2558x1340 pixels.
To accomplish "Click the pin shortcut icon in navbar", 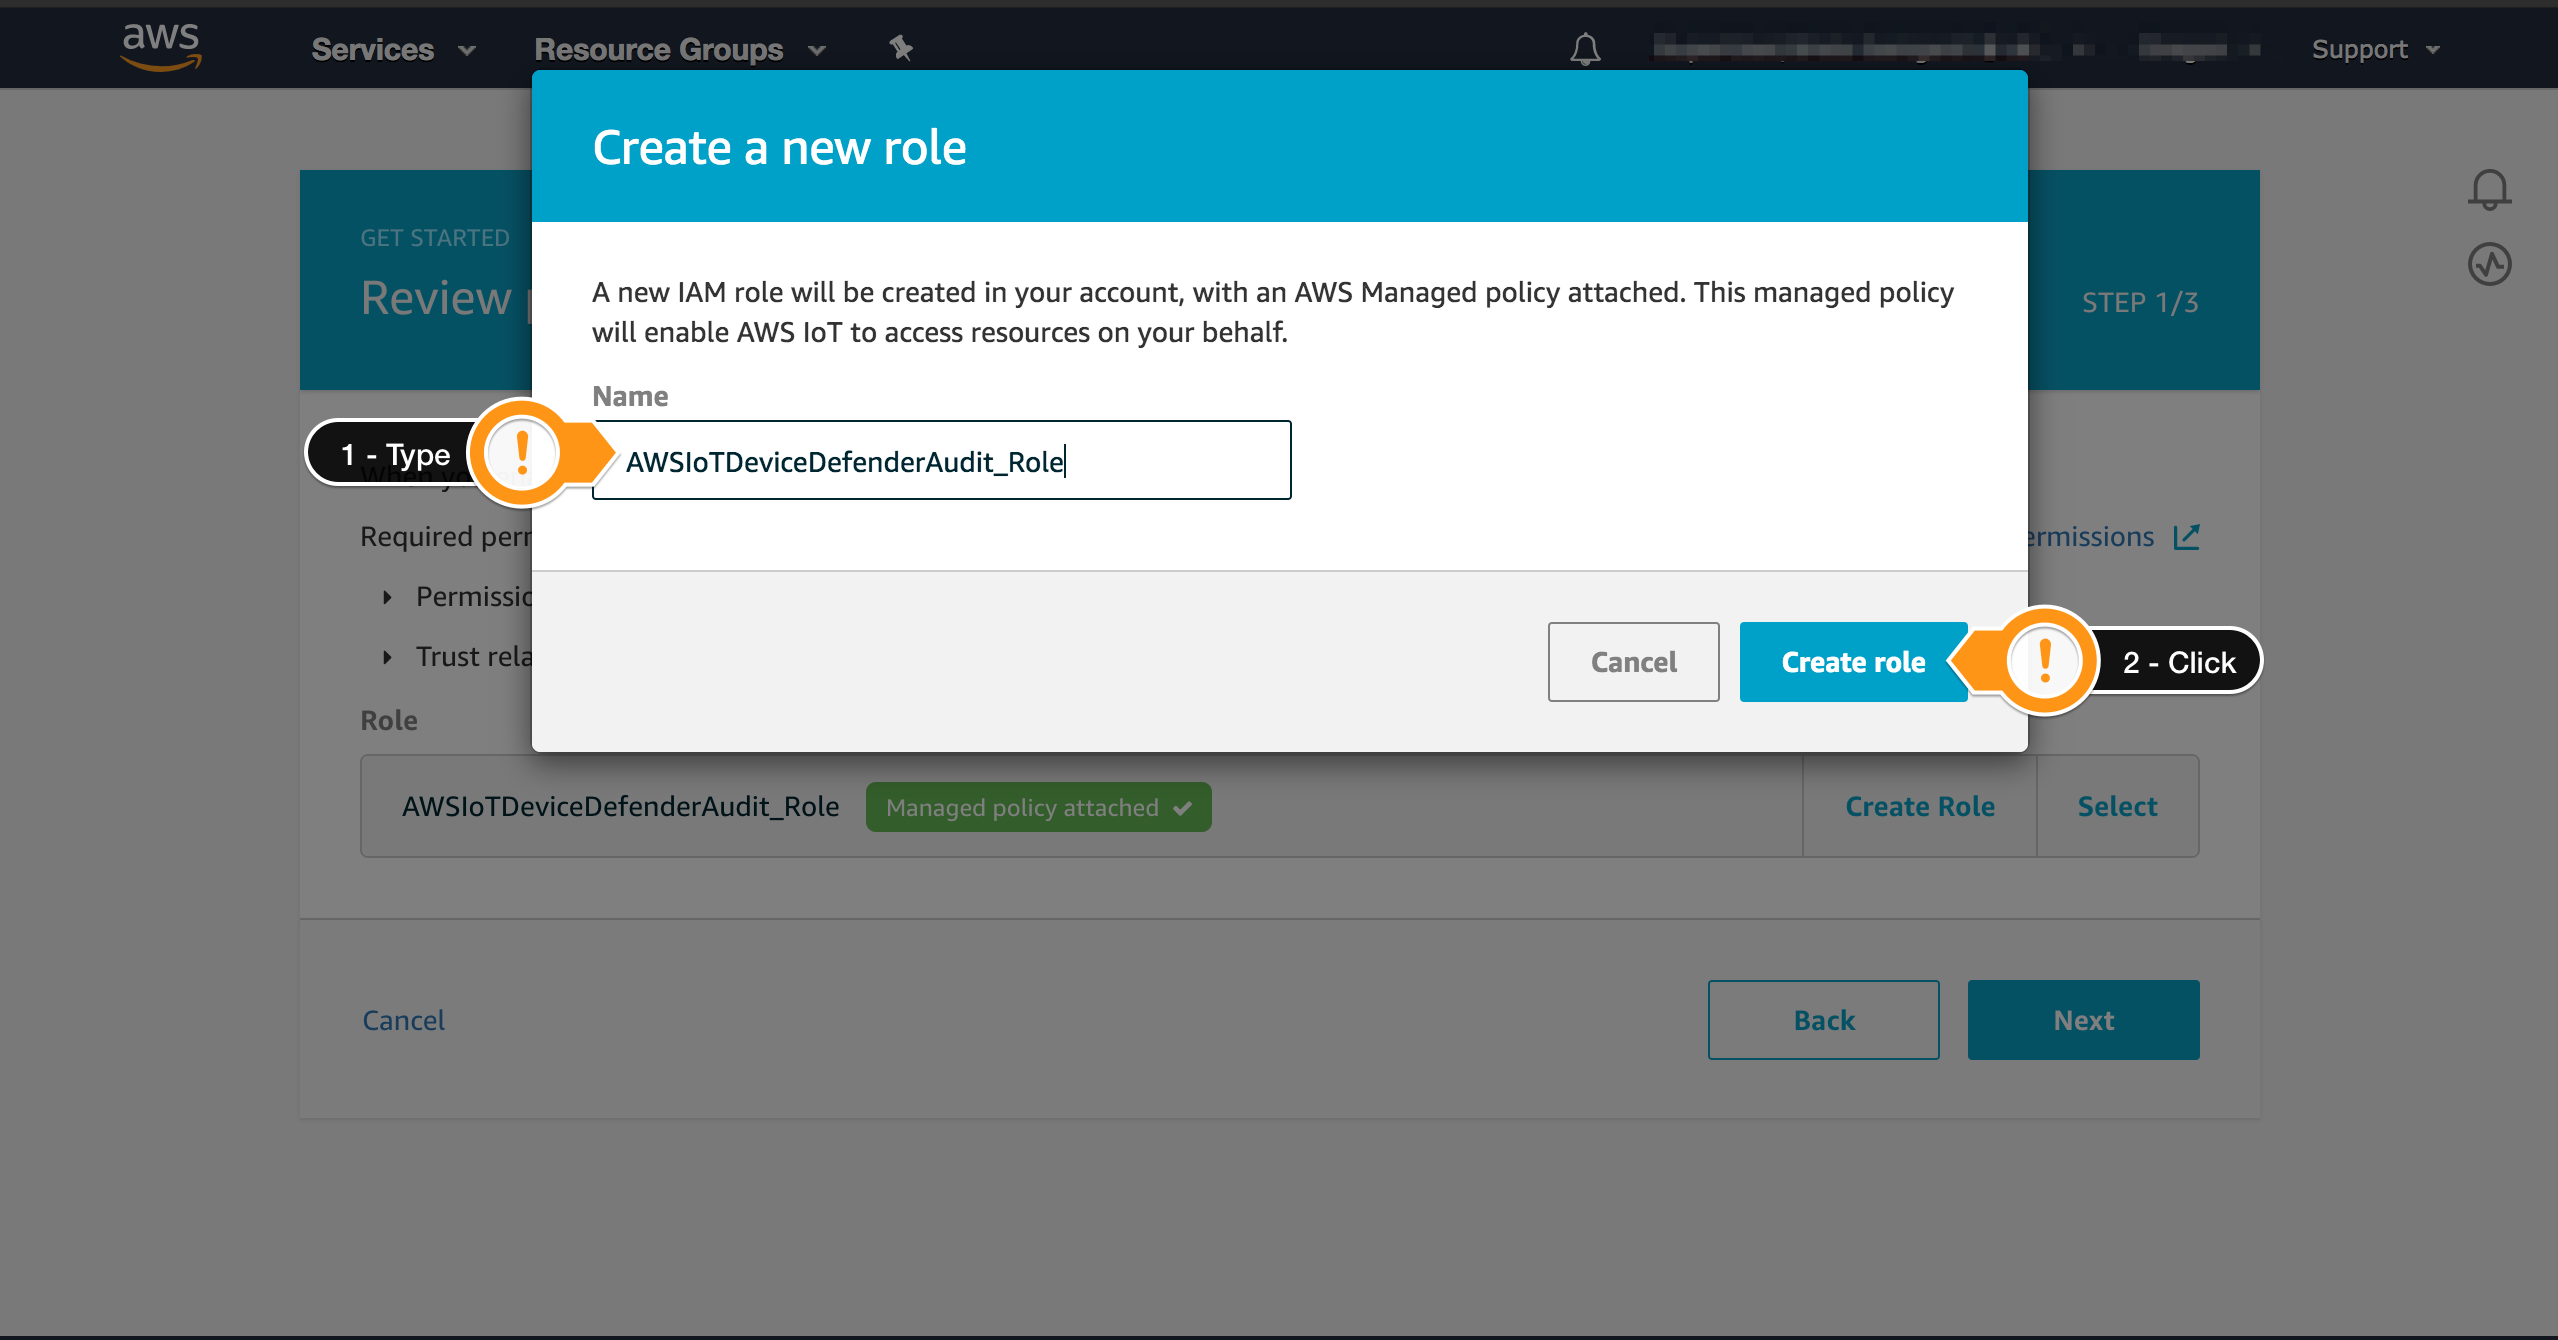I will pos(901,47).
